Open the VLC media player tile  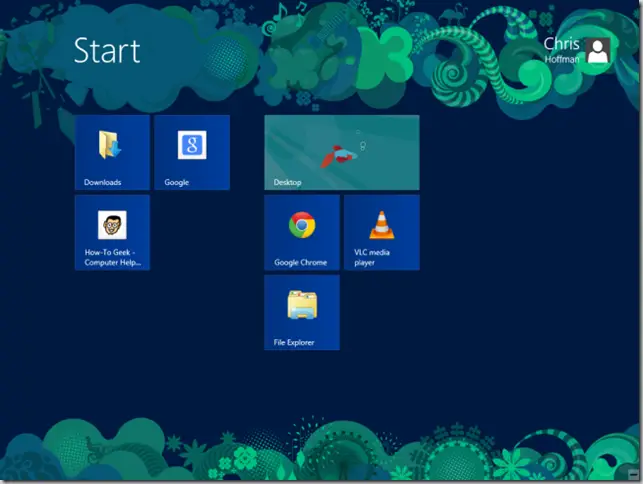pos(382,233)
